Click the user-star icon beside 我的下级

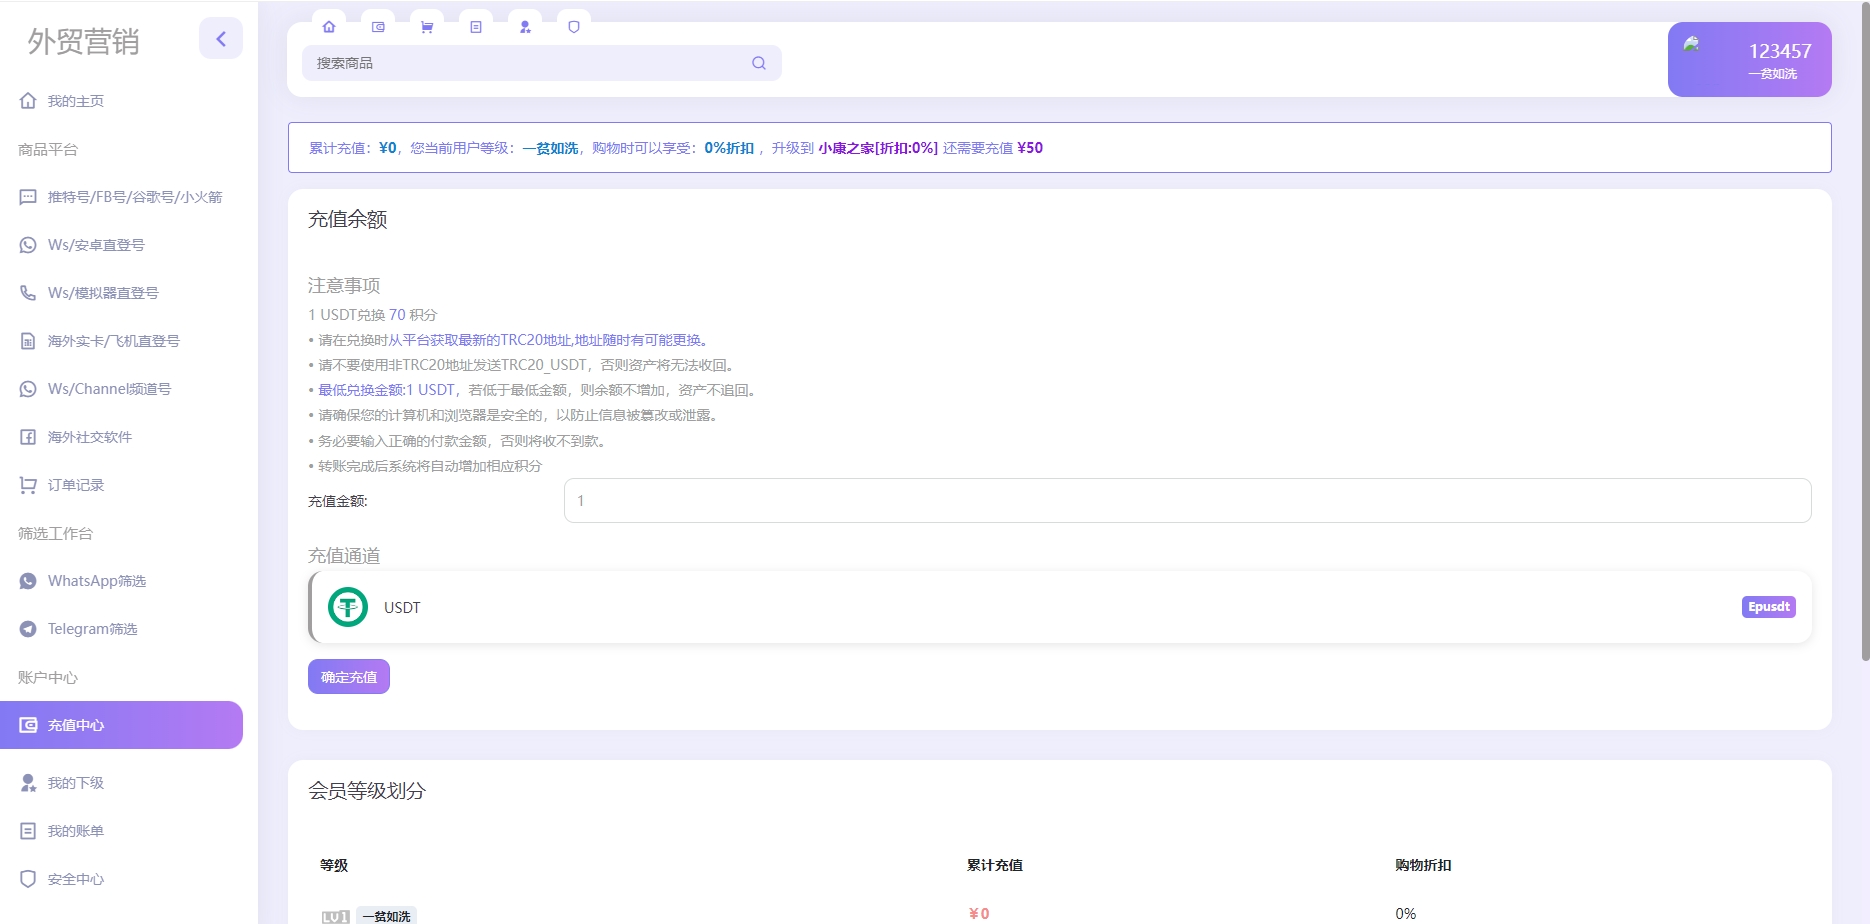pos(28,783)
